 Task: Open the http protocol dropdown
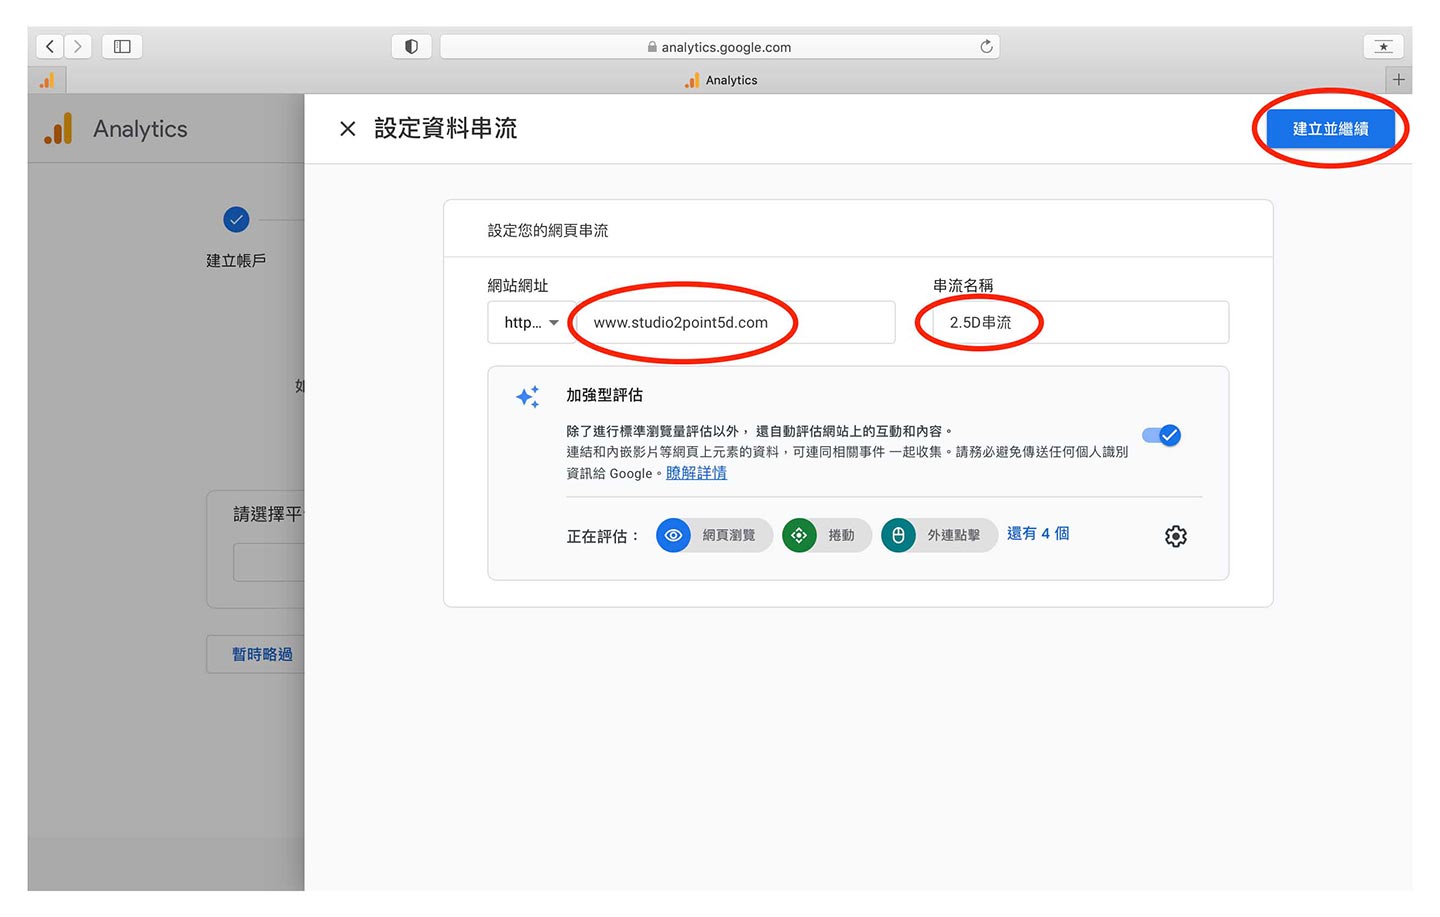pyautogui.click(x=531, y=323)
